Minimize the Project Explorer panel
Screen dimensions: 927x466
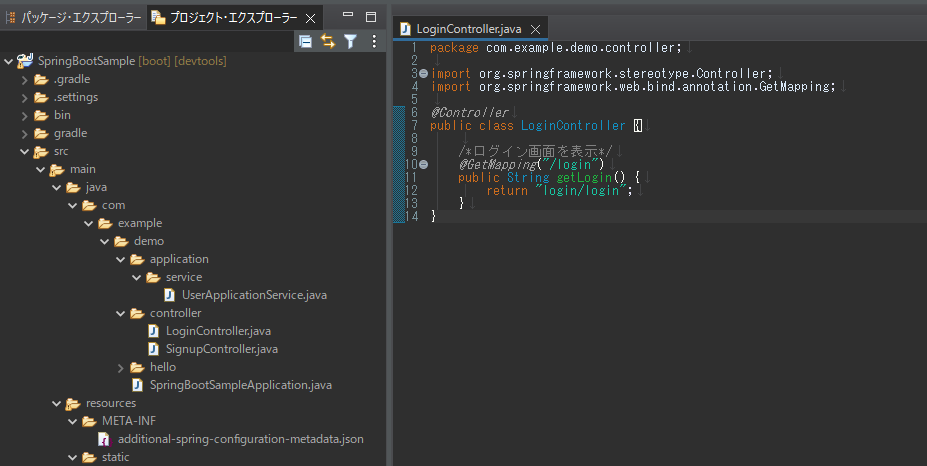[x=346, y=17]
